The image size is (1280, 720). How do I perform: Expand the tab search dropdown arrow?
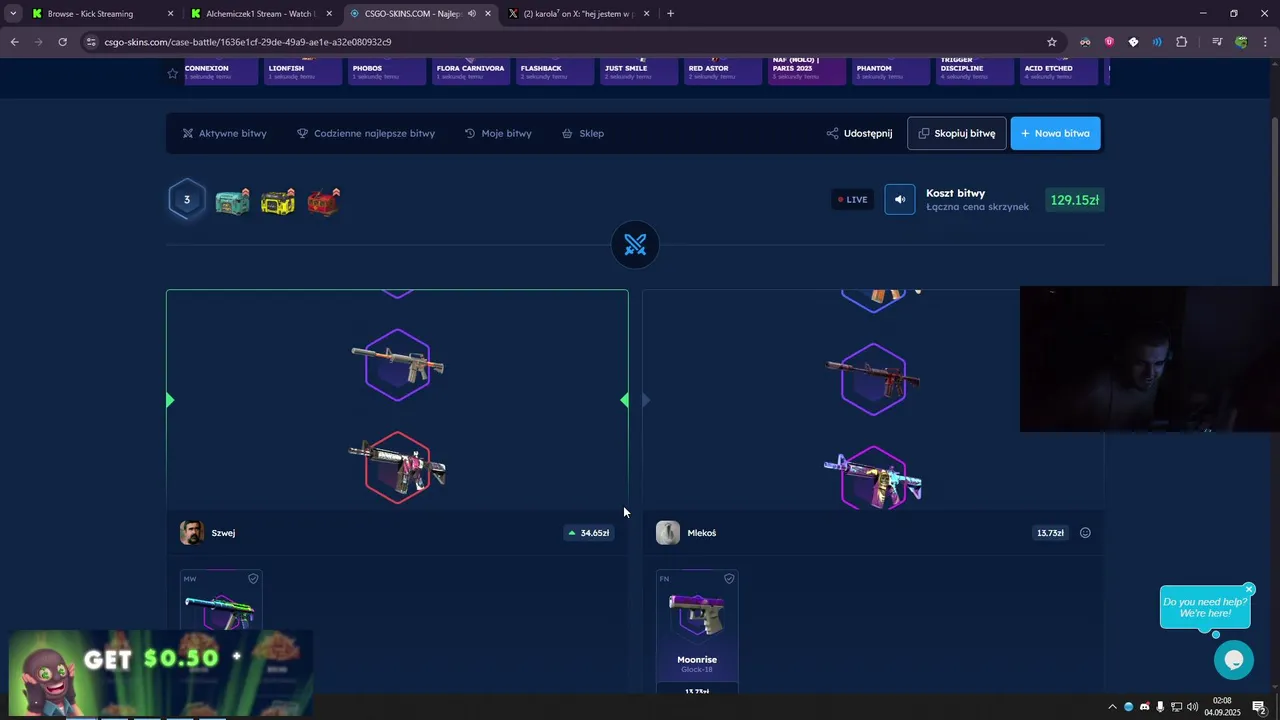[x=13, y=14]
